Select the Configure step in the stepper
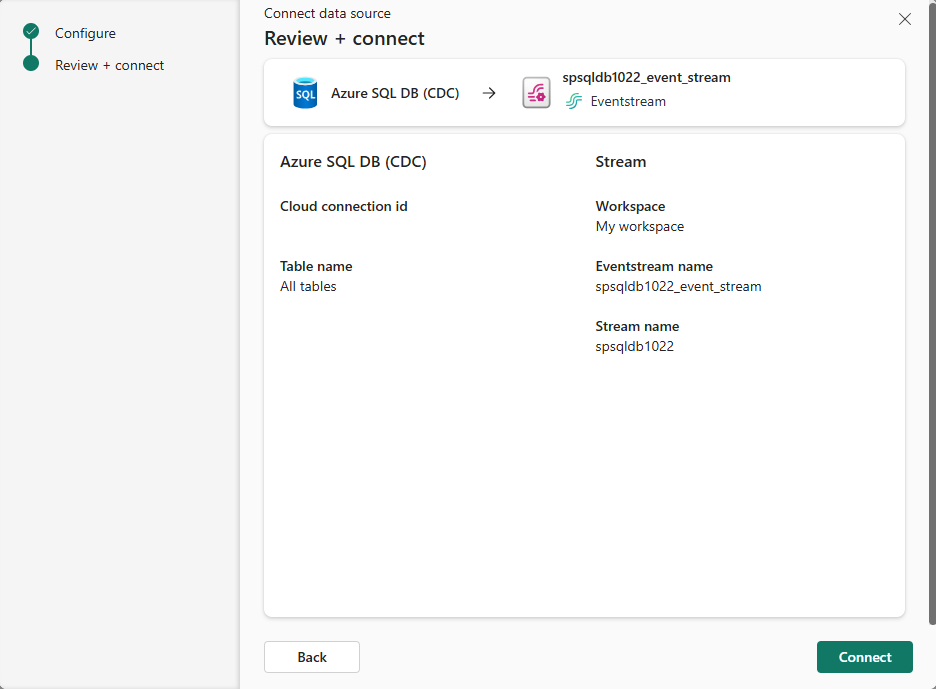 tap(84, 32)
